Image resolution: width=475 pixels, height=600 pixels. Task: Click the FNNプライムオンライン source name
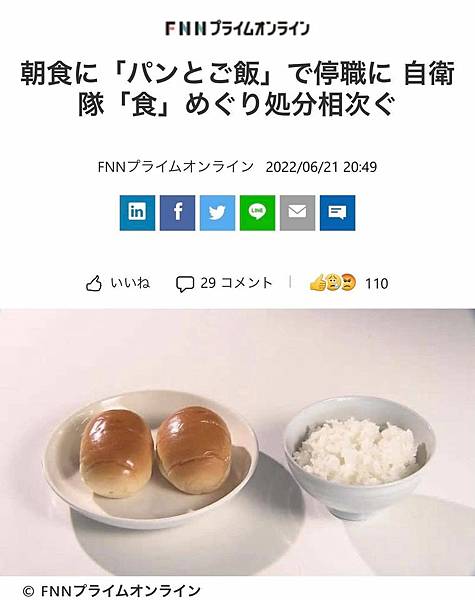[x=176, y=167]
